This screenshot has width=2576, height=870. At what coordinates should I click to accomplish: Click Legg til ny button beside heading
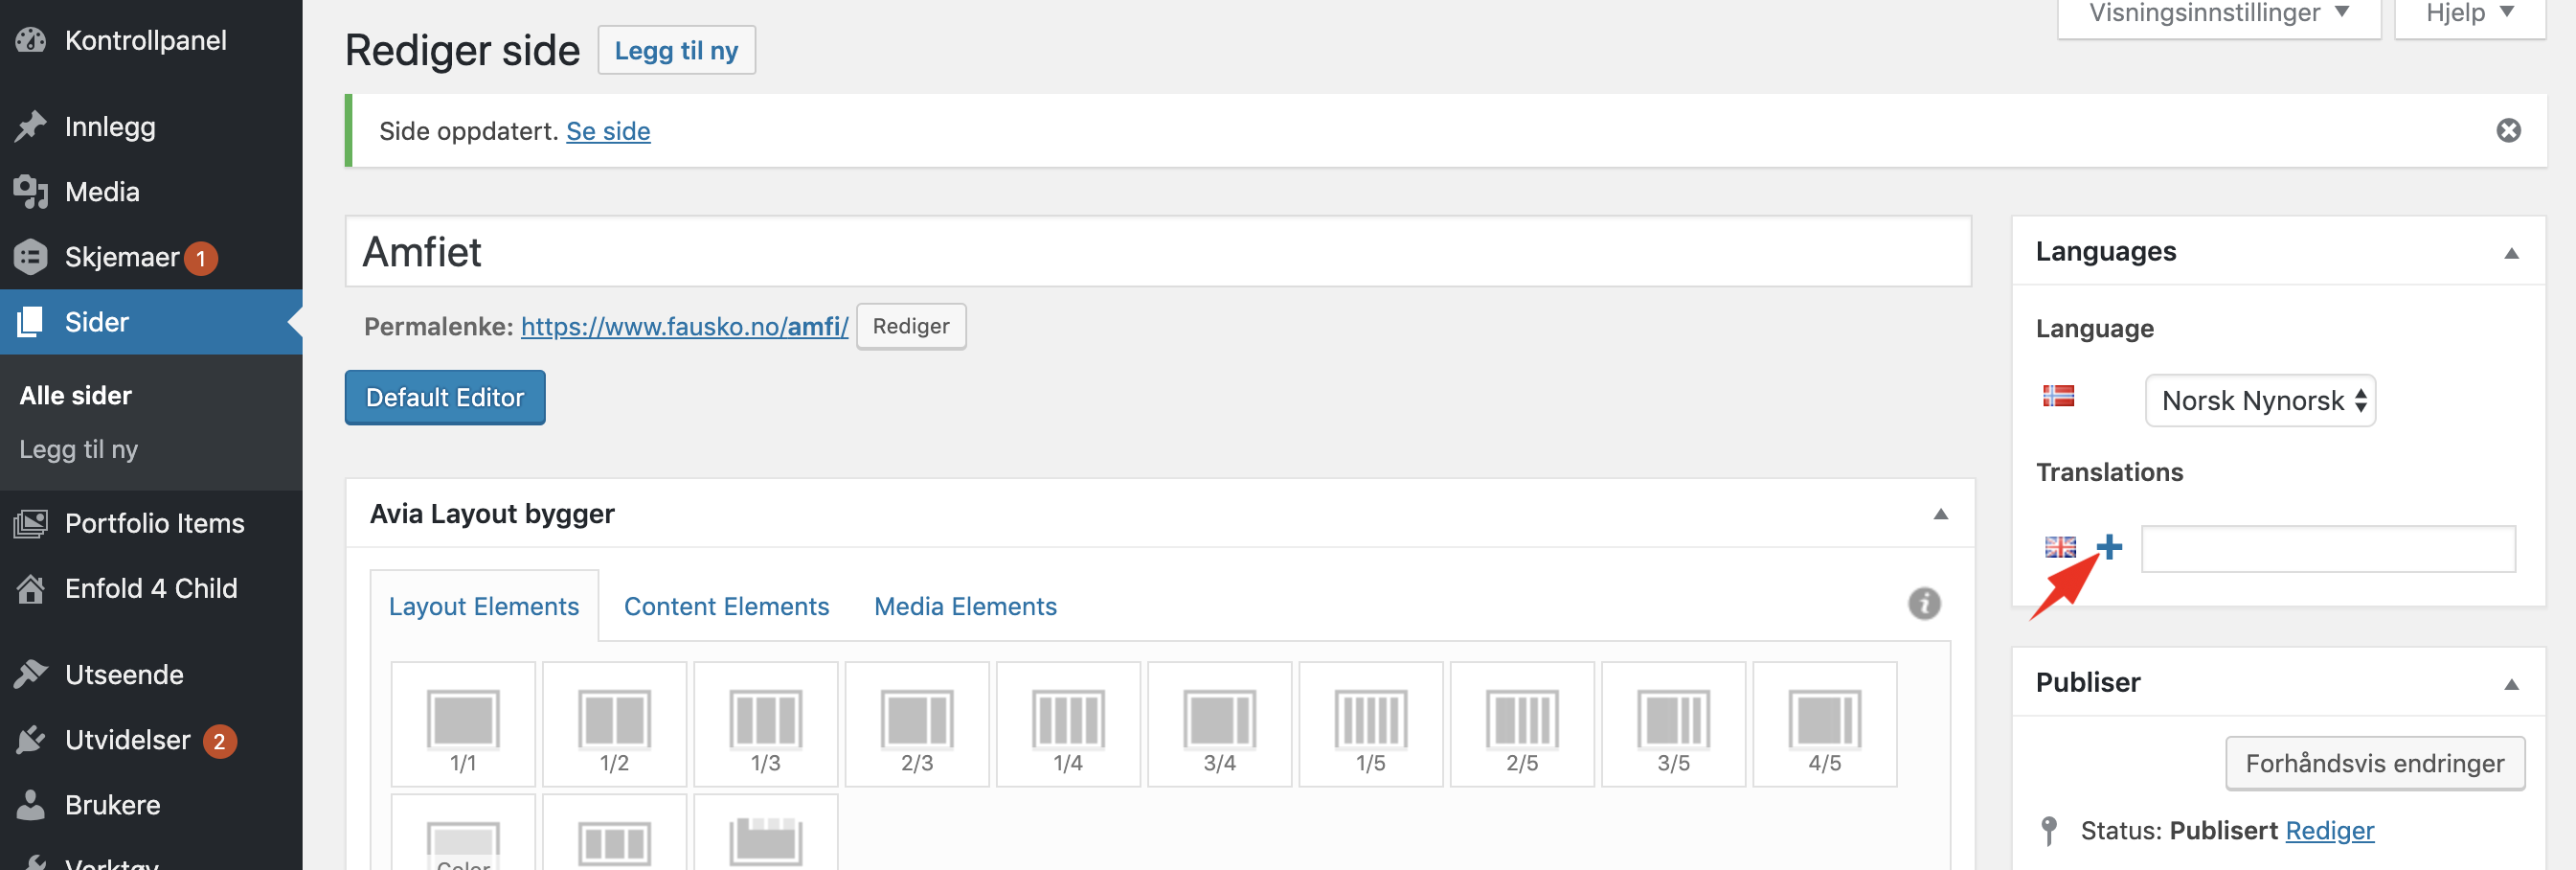[x=676, y=50]
